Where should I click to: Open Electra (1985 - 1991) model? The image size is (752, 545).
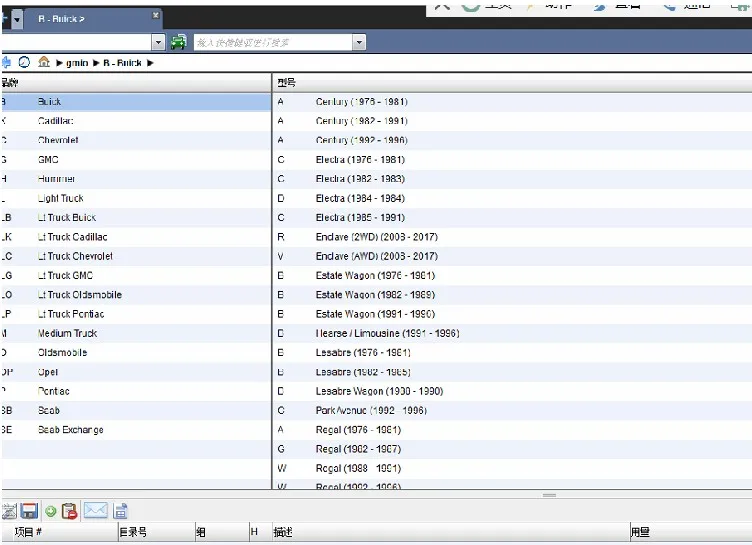click(512, 217)
